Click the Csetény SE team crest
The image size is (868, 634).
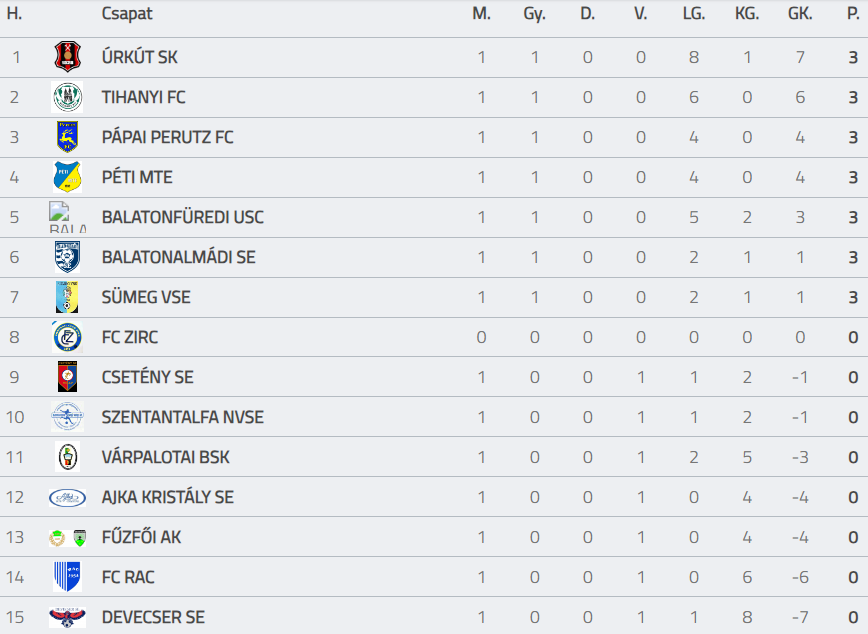[68, 377]
